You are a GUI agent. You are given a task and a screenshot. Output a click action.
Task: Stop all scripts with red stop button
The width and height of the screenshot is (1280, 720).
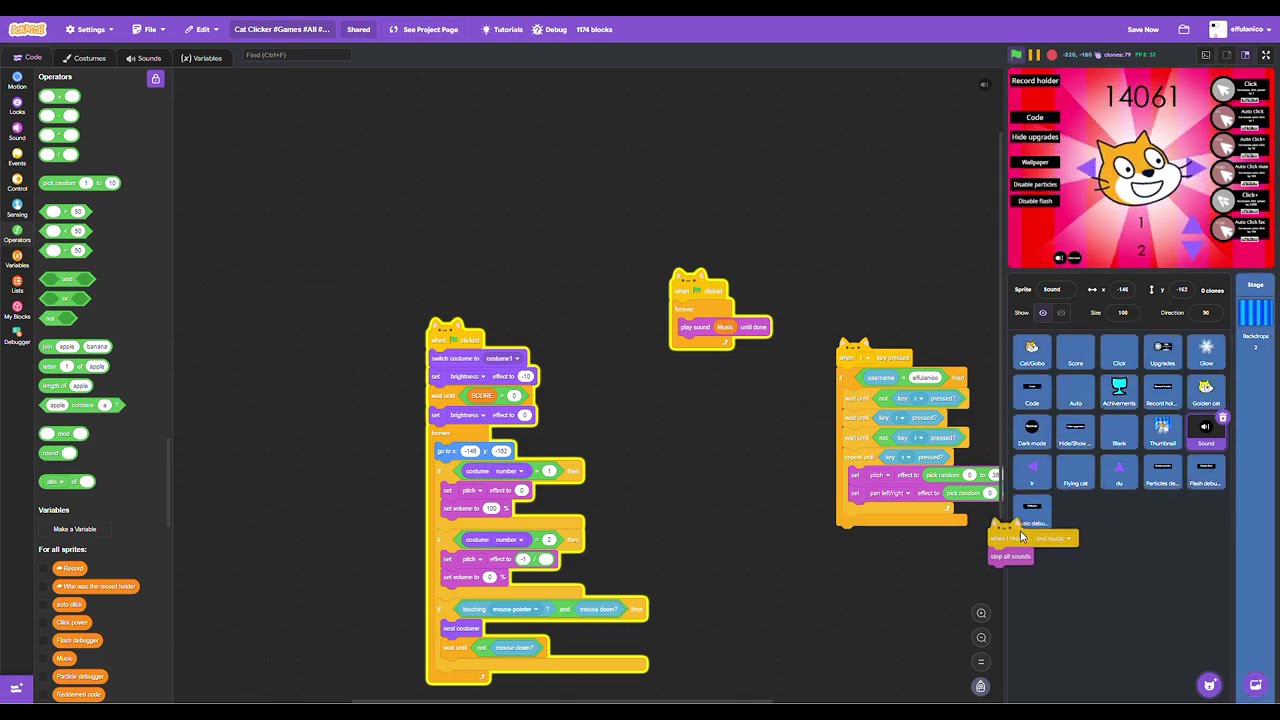tap(1052, 55)
